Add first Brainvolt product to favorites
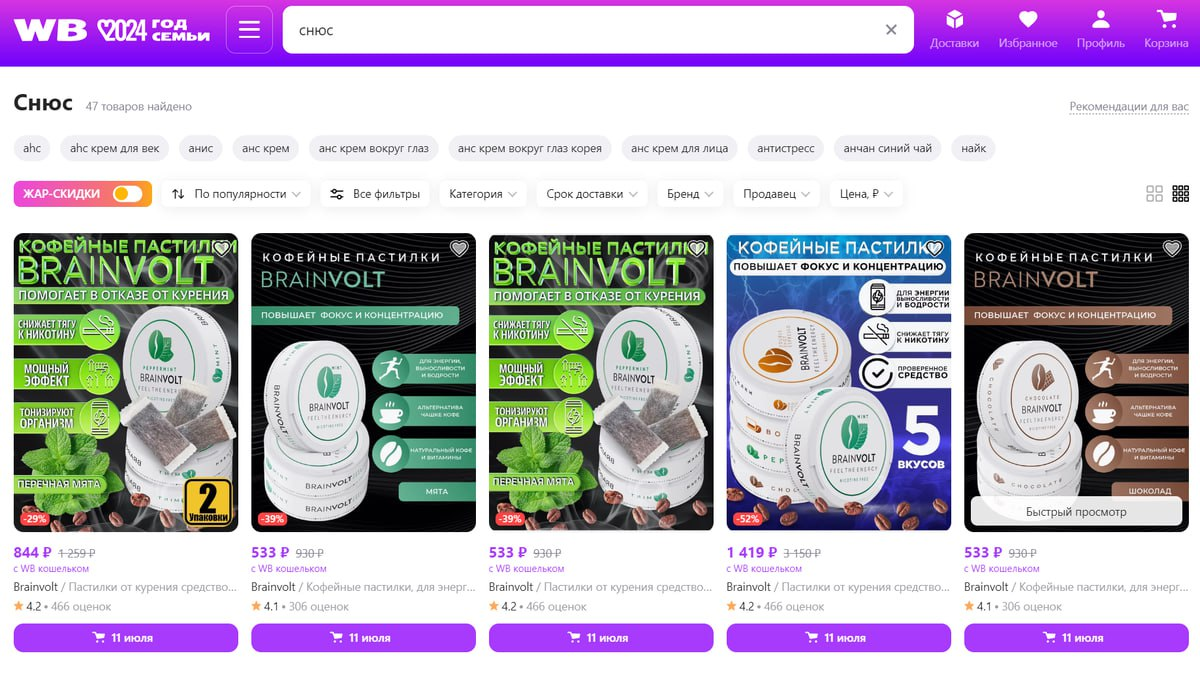The height and width of the screenshot is (679, 1200). (222, 249)
